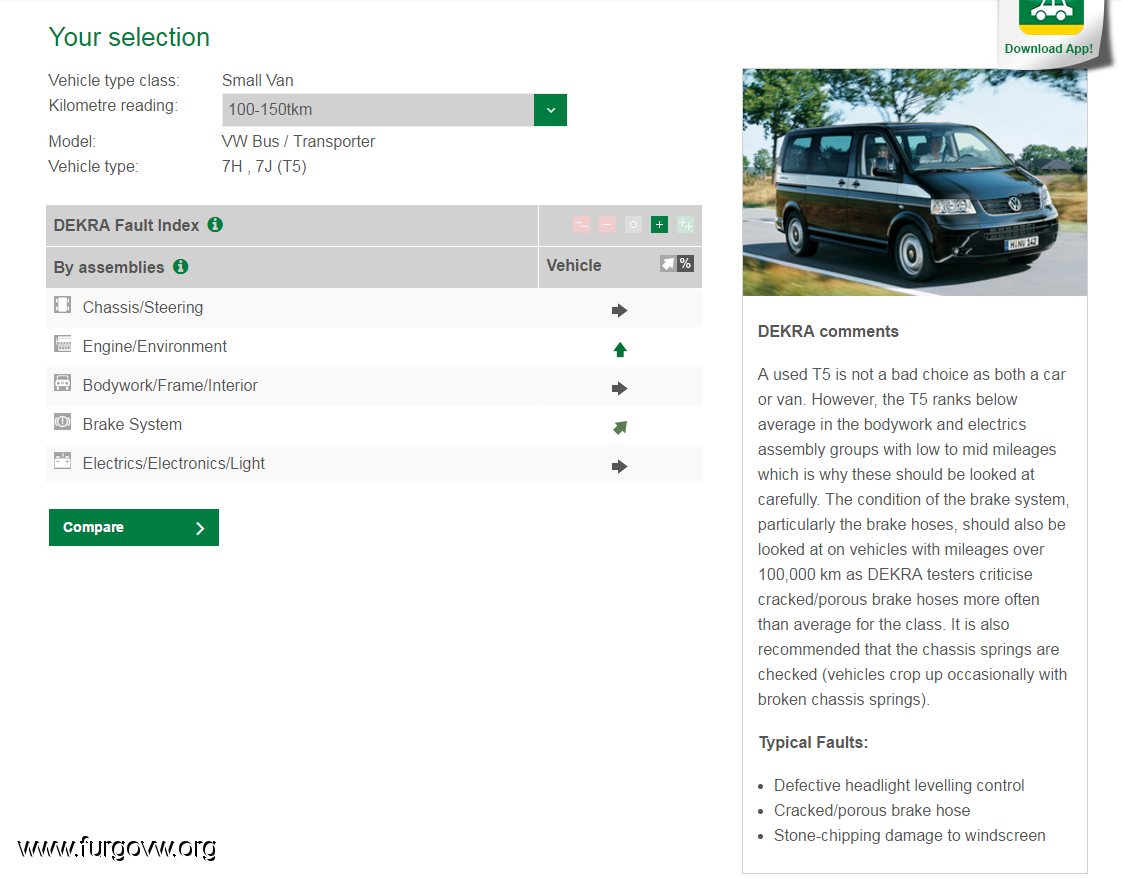Image resolution: width=1122 pixels, height=878 pixels.
Task: Click the "Electrics/Electronics/Light" row label
Action: point(174,464)
